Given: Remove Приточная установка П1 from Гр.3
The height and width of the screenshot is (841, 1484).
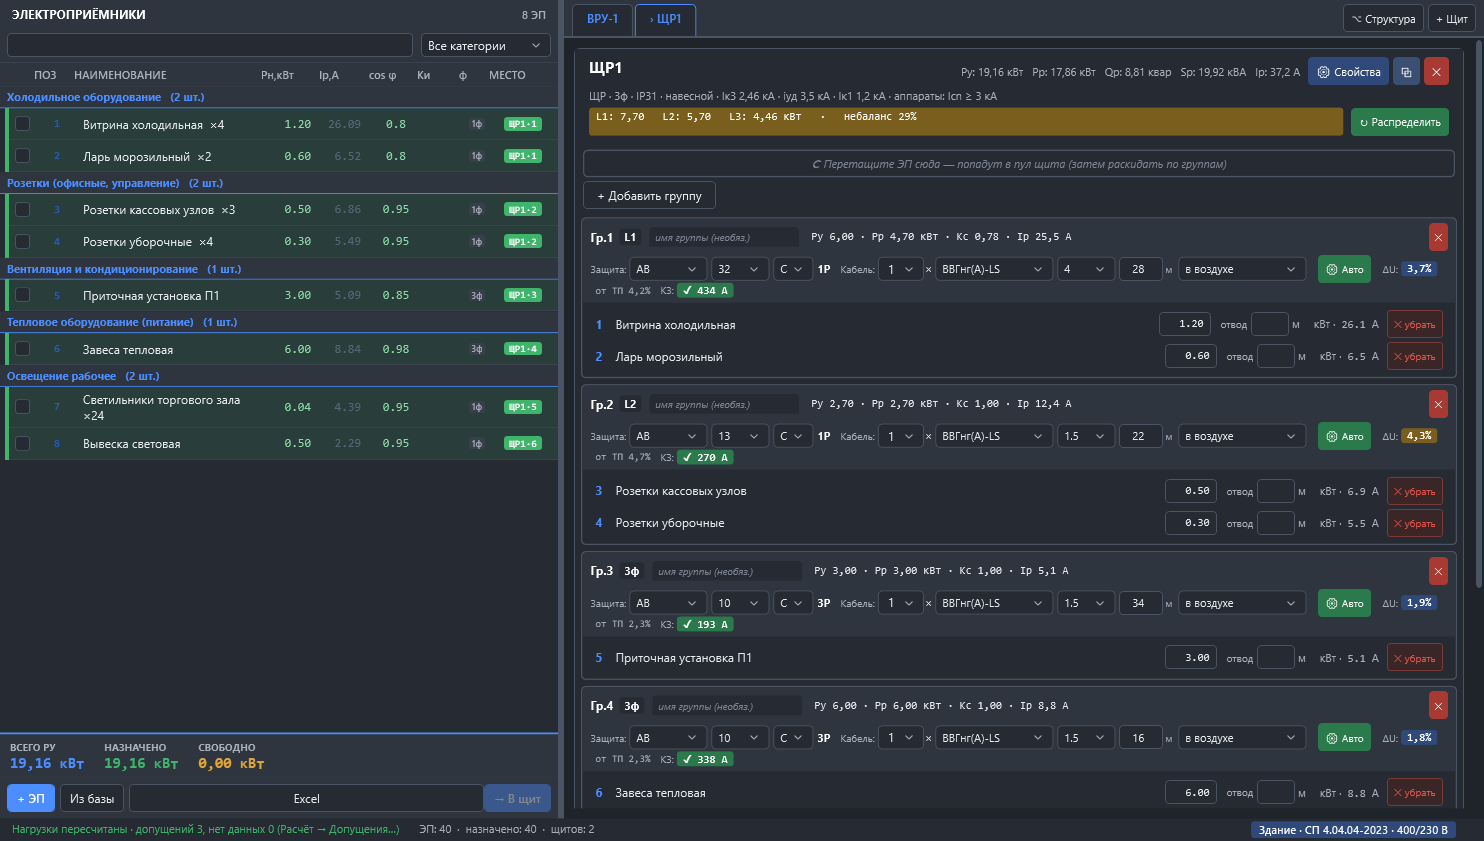Looking at the screenshot, I should click(1414, 658).
